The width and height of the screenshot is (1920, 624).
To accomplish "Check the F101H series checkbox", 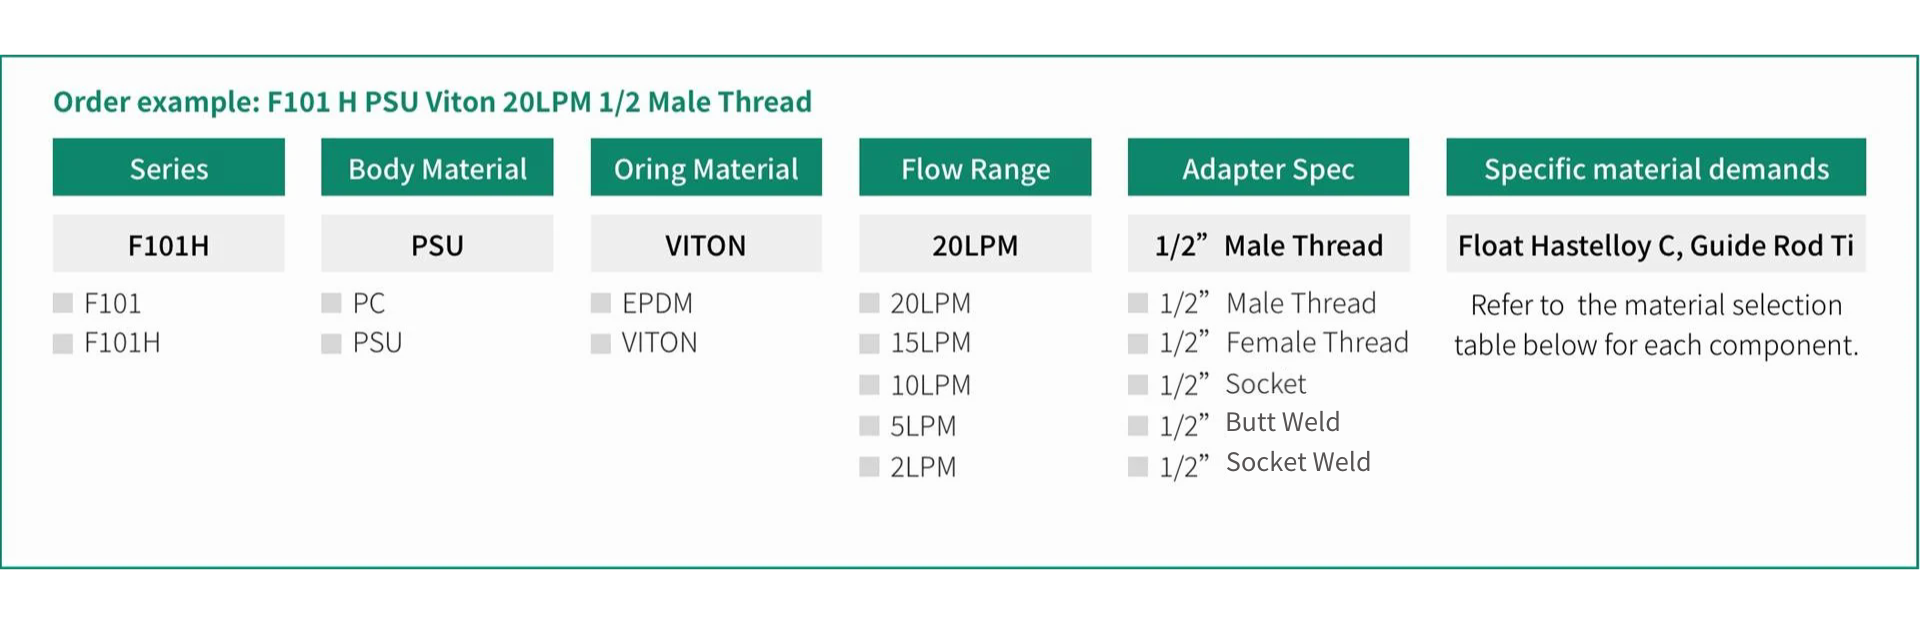I will pos(63,344).
